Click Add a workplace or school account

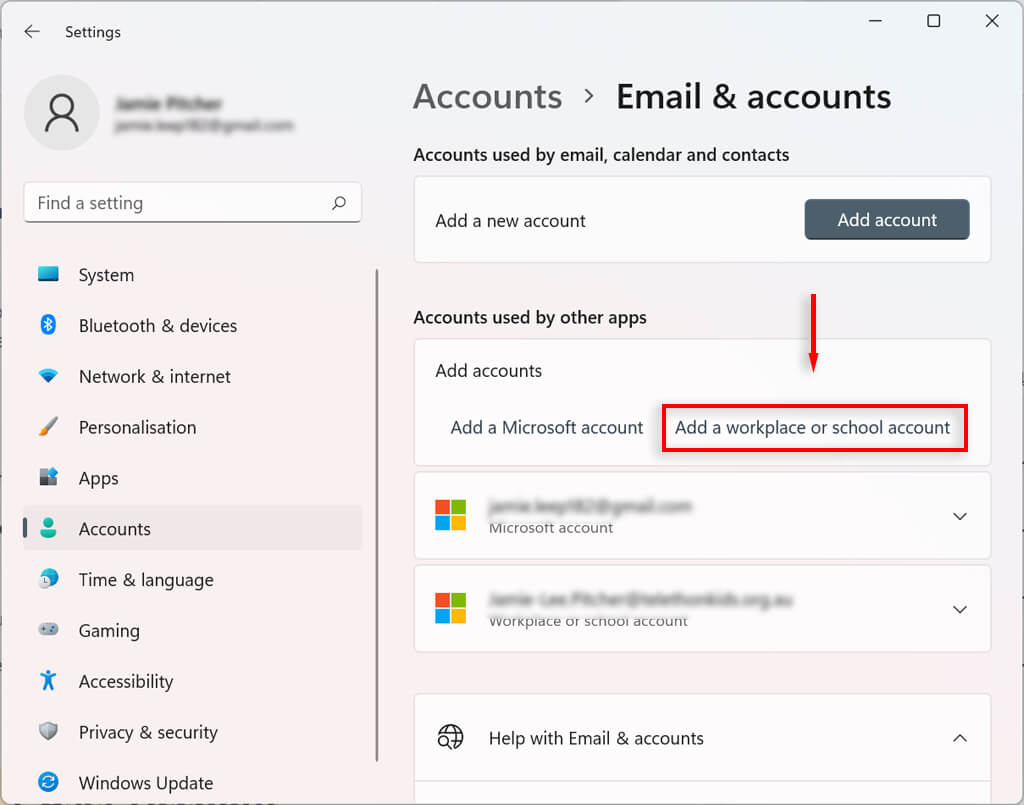(x=812, y=428)
